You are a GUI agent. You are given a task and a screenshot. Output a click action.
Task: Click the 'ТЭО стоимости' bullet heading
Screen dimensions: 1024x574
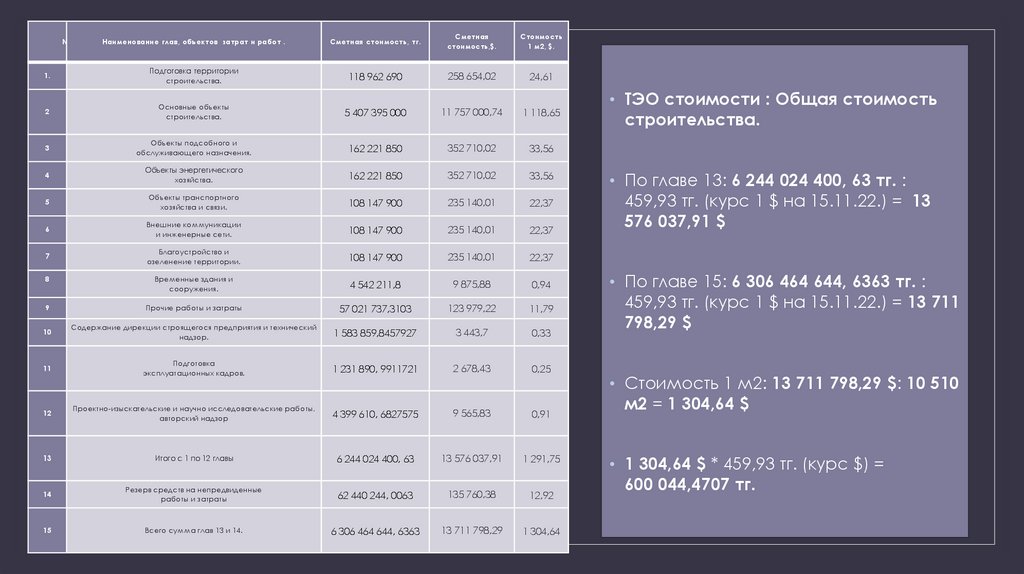[780, 110]
